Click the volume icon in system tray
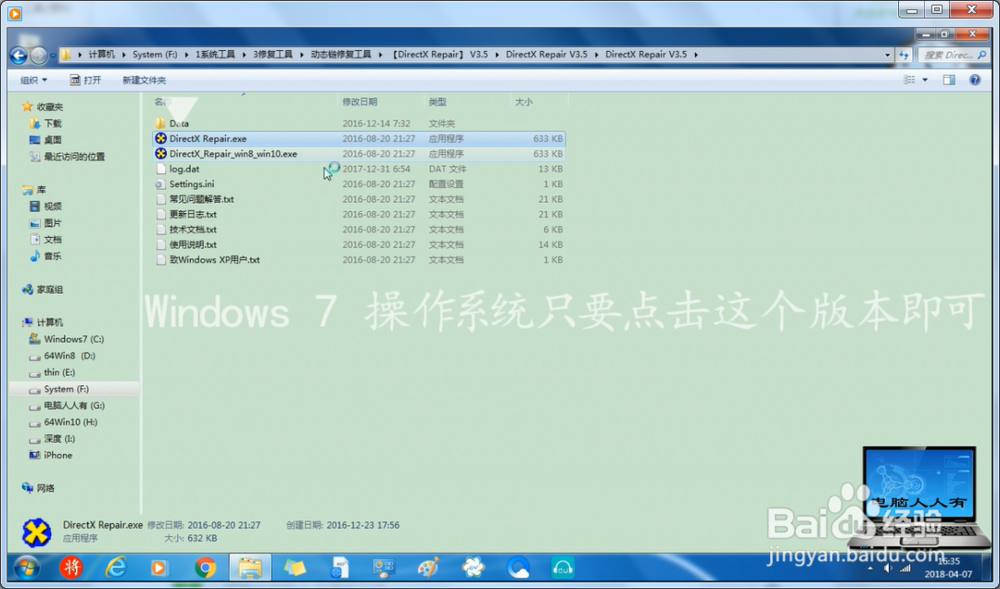This screenshot has height=589, width=1000. click(888, 568)
